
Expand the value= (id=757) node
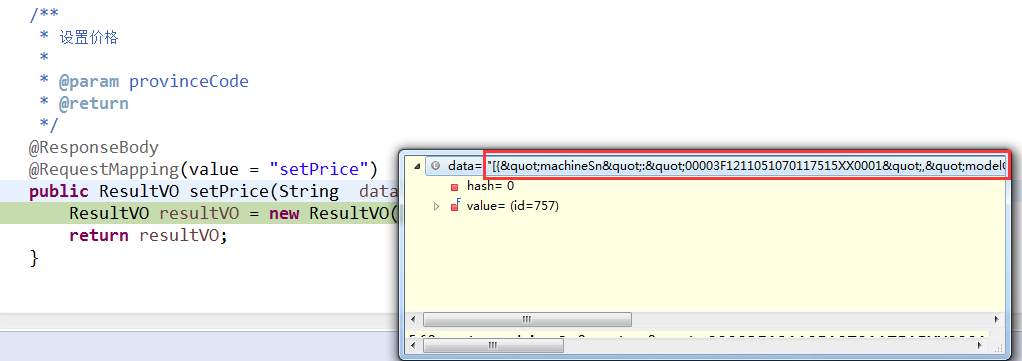click(437, 207)
